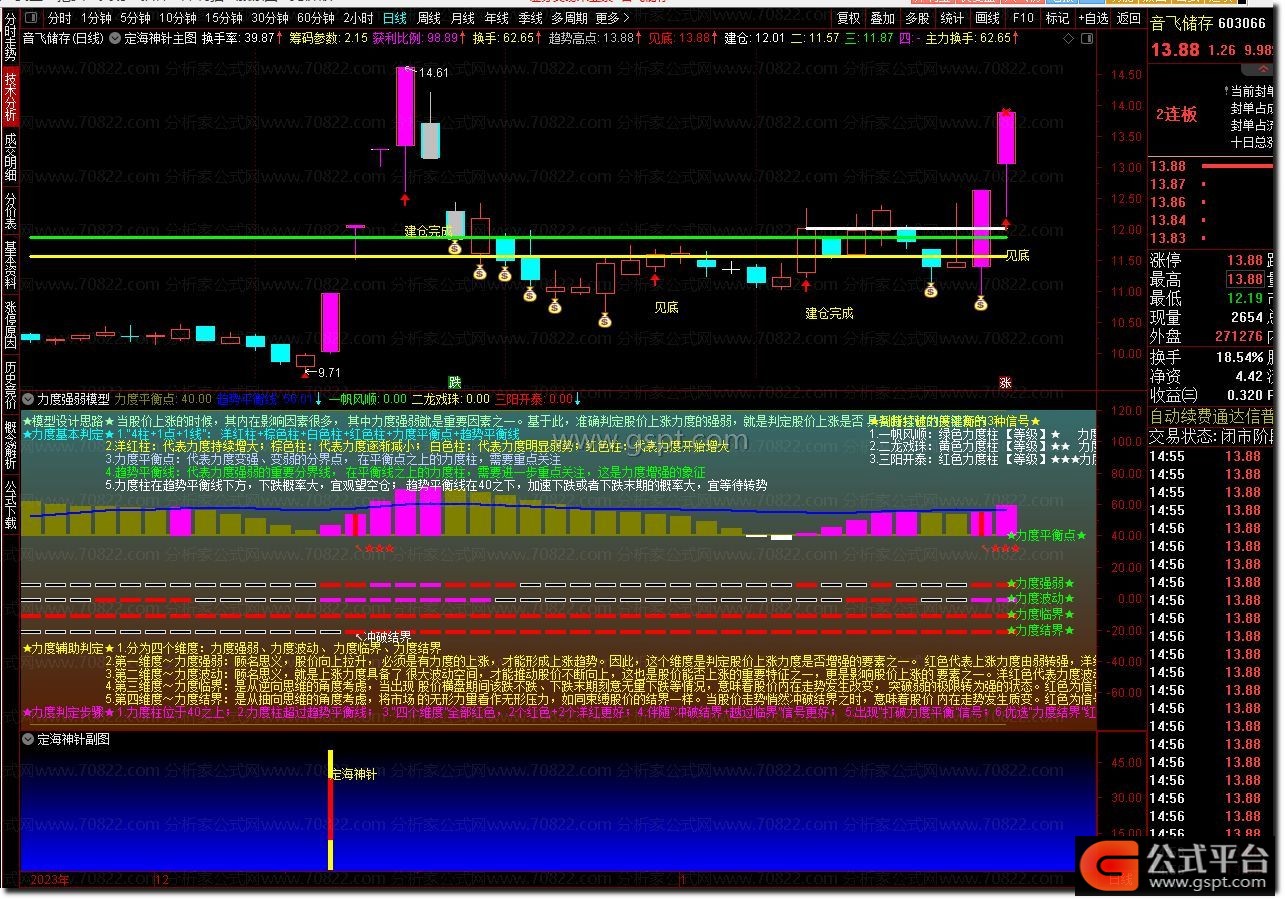This screenshot has width=1285, height=899.
Task: Expand the 定海神针副图 indicator dropdown arrow
Action: [x=28, y=740]
